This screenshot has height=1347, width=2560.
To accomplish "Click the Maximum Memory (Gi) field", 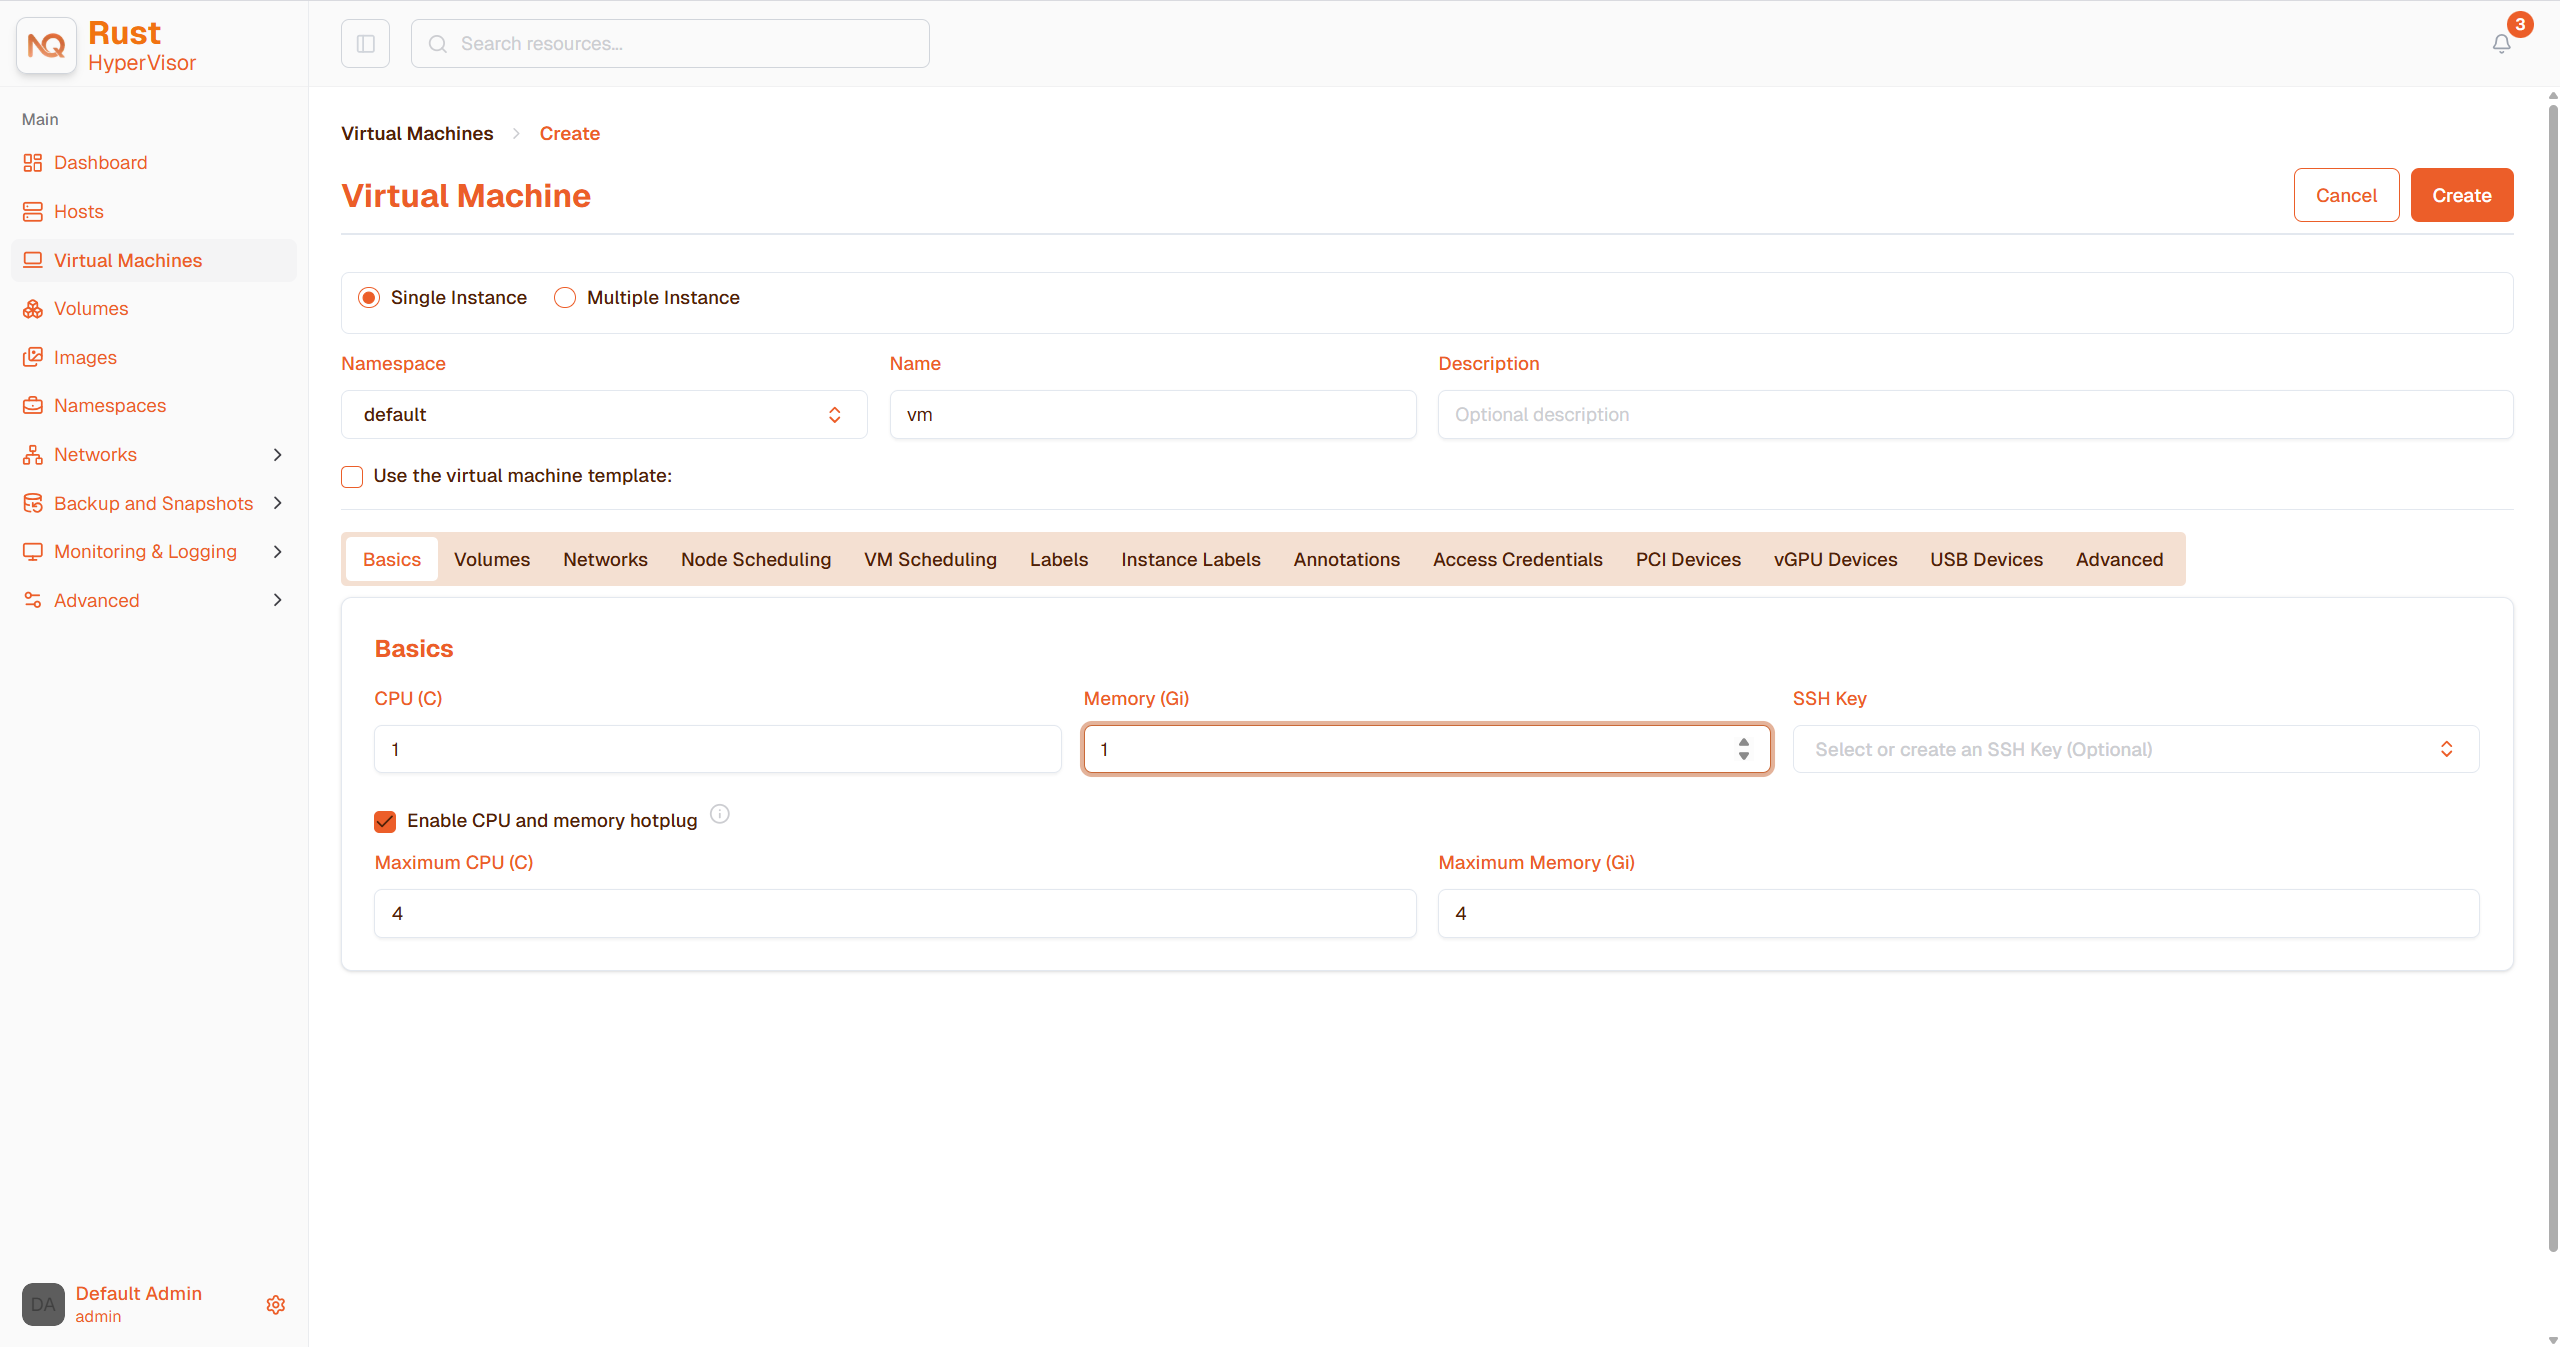I will [x=1958, y=914].
